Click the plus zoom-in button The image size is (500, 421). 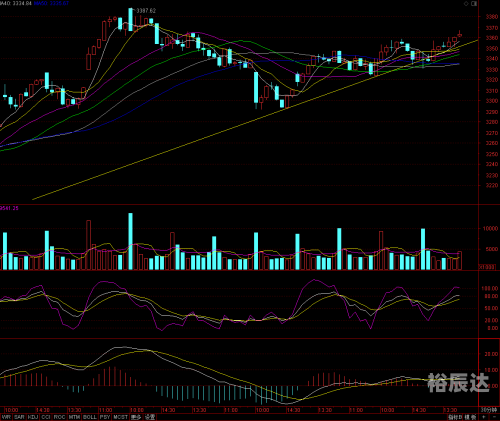[484, 417]
